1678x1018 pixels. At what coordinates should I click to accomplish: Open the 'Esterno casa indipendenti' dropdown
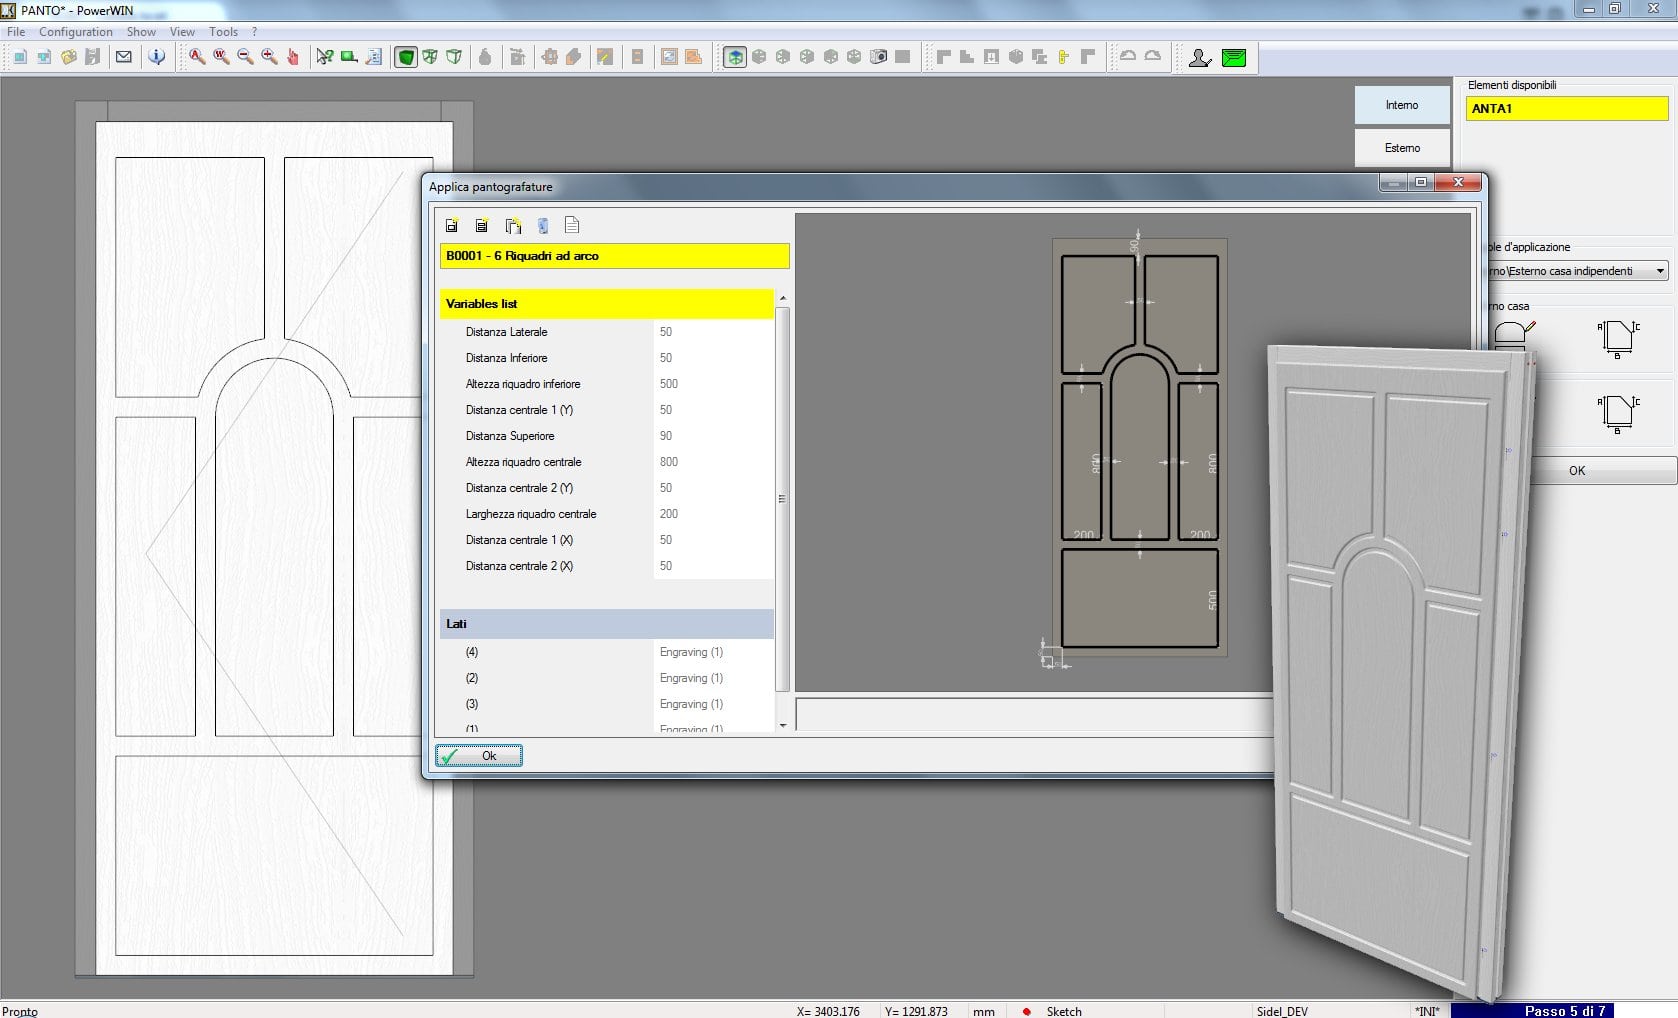pos(1660,271)
